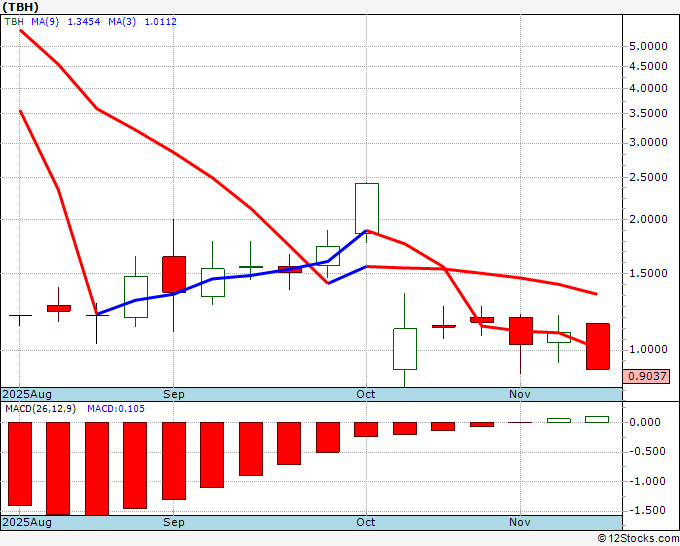The height and width of the screenshot is (546, 680).
Task: Click the -1.000 MACD axis label
Action: (x=647, y=481)
